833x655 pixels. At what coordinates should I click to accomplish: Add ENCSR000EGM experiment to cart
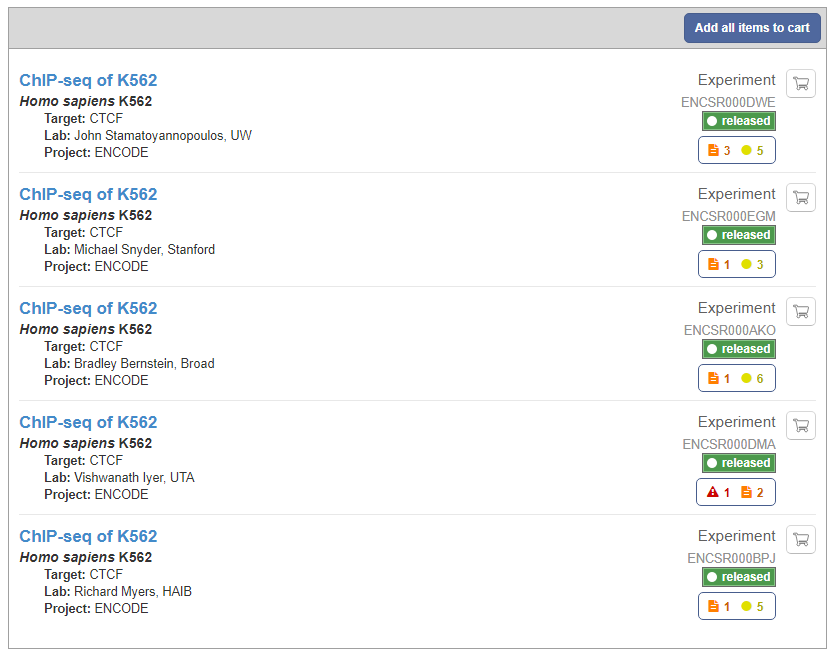[801, 198]
